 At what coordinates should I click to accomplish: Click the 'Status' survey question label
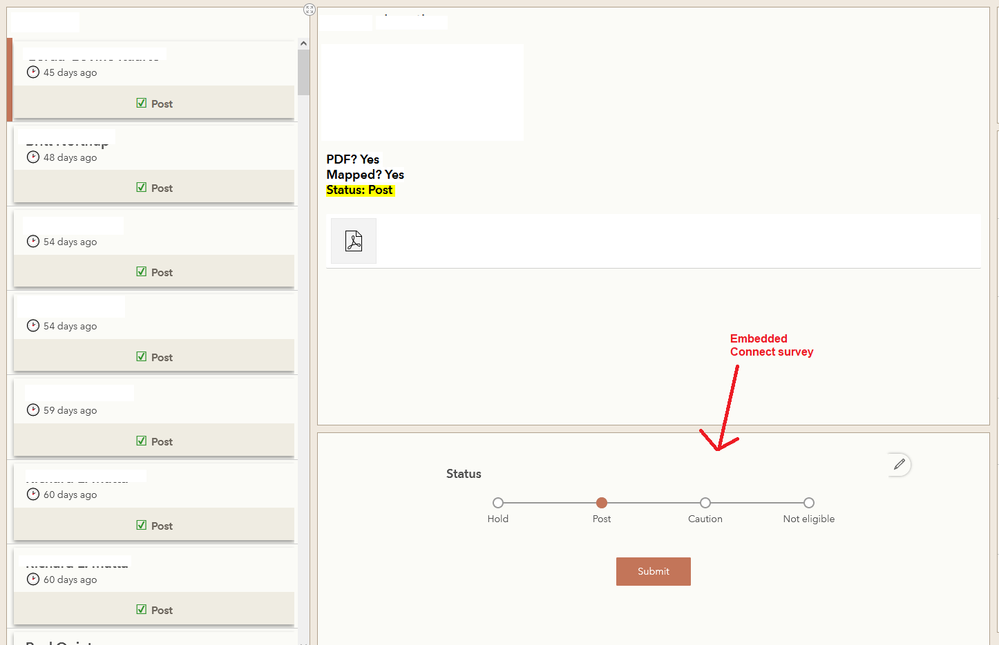(x=464, y=474)
